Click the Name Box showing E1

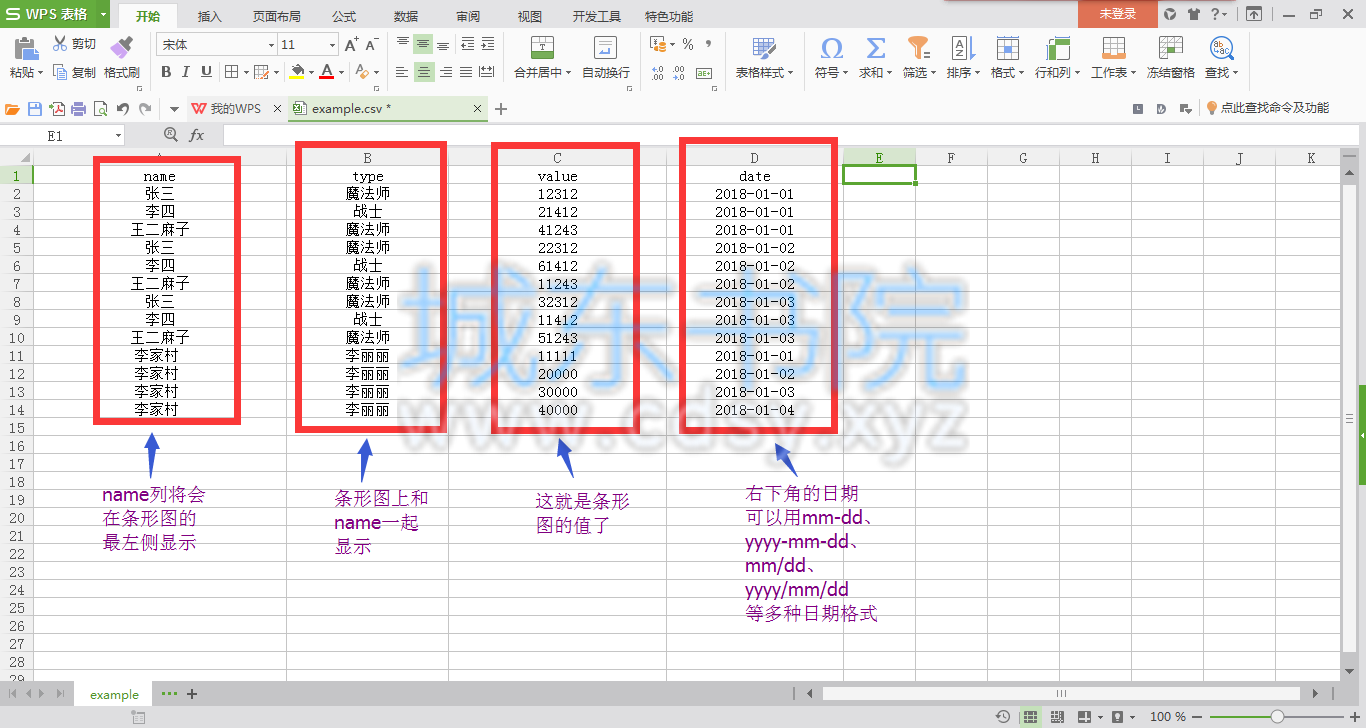coord(55,135)
